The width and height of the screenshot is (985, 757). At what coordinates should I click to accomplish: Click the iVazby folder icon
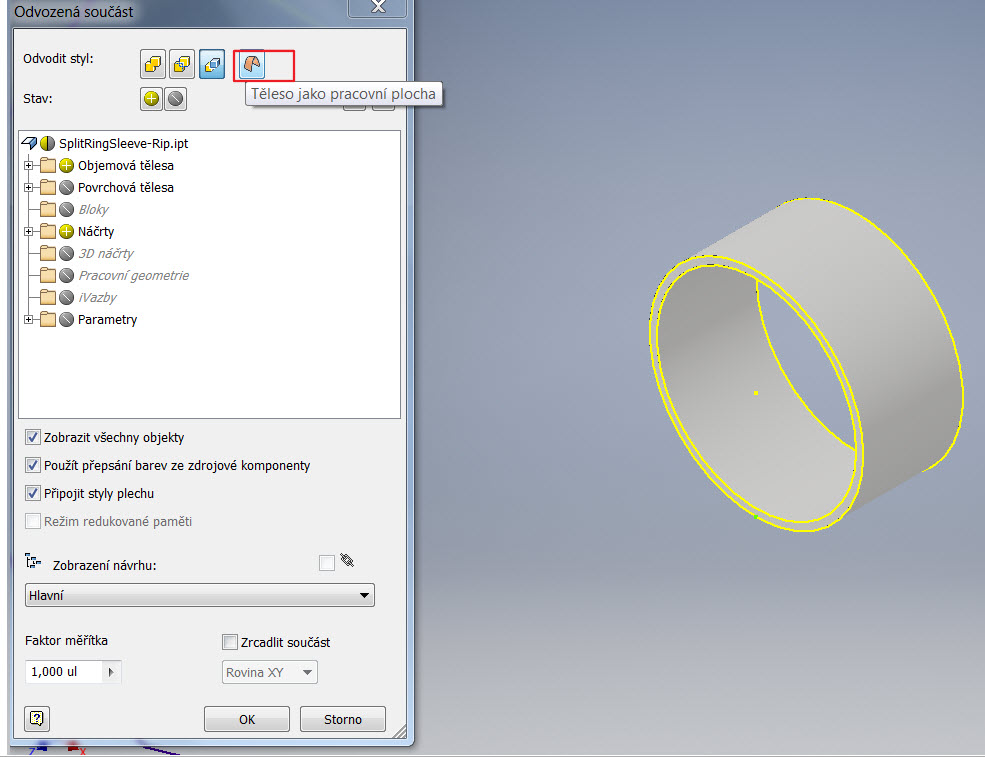[48, 298]
